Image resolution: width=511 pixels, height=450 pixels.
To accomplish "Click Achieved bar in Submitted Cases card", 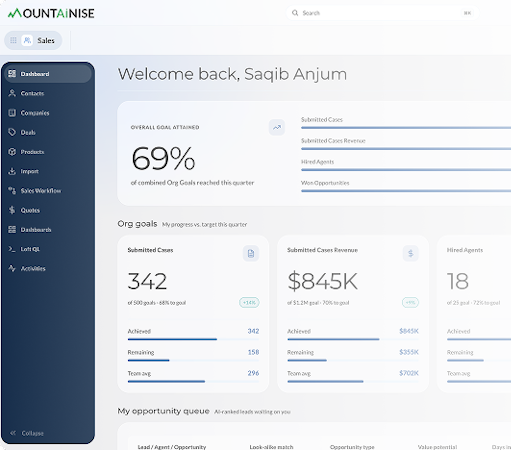I will point(193,339).
